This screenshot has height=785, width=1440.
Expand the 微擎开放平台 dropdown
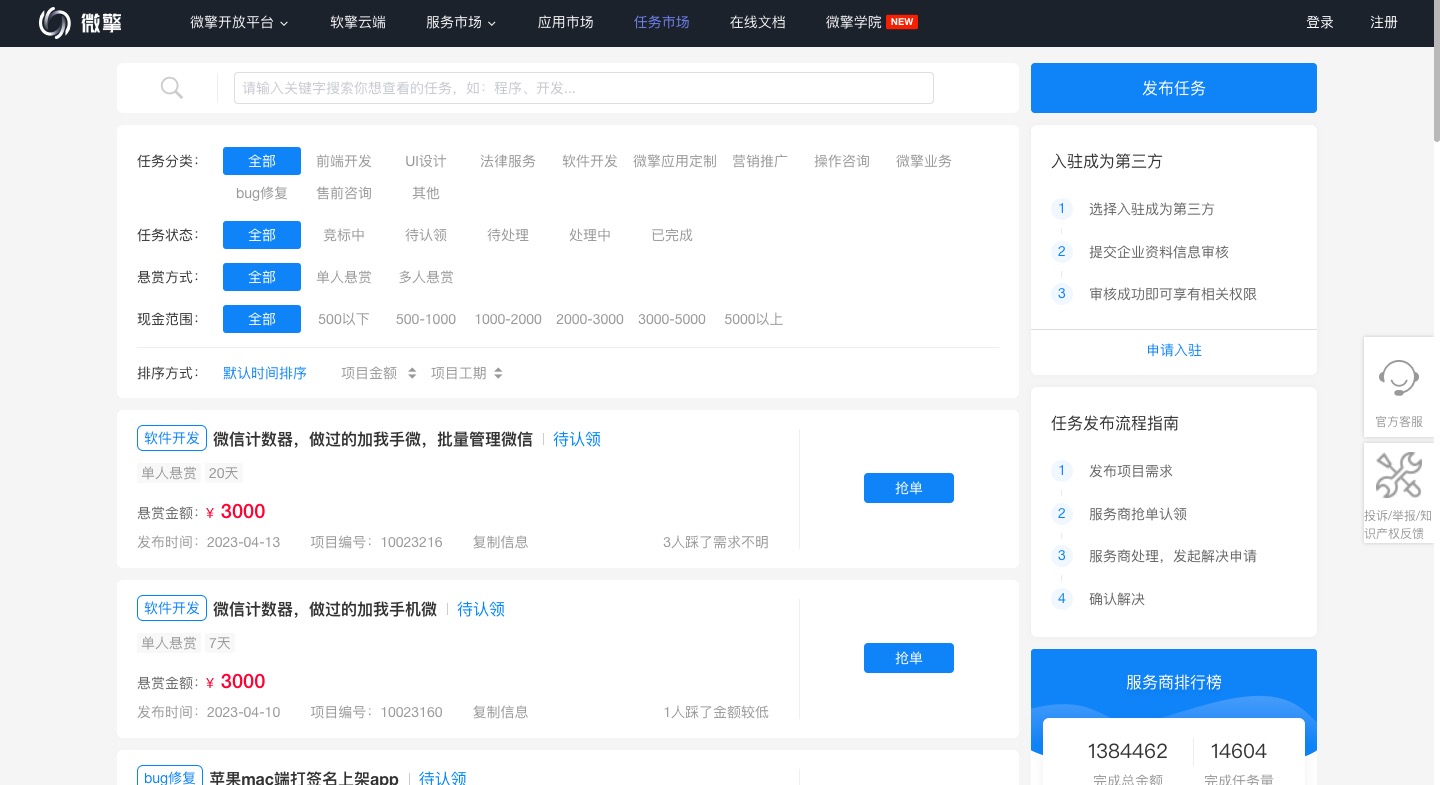239,22
